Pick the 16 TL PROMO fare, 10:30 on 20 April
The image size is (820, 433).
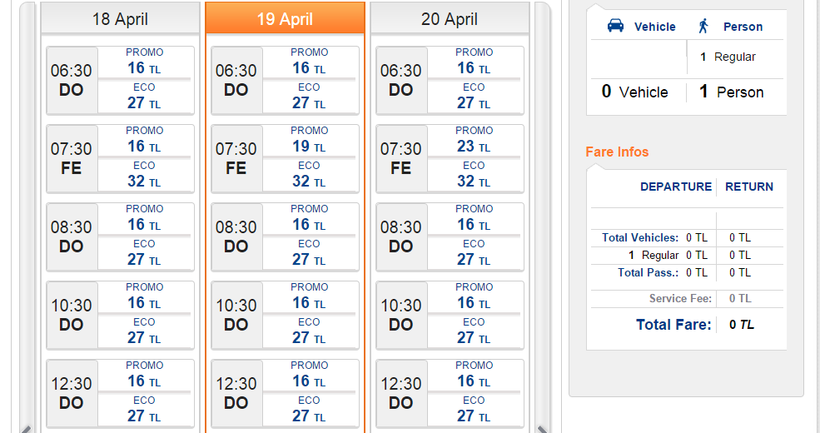473,302
